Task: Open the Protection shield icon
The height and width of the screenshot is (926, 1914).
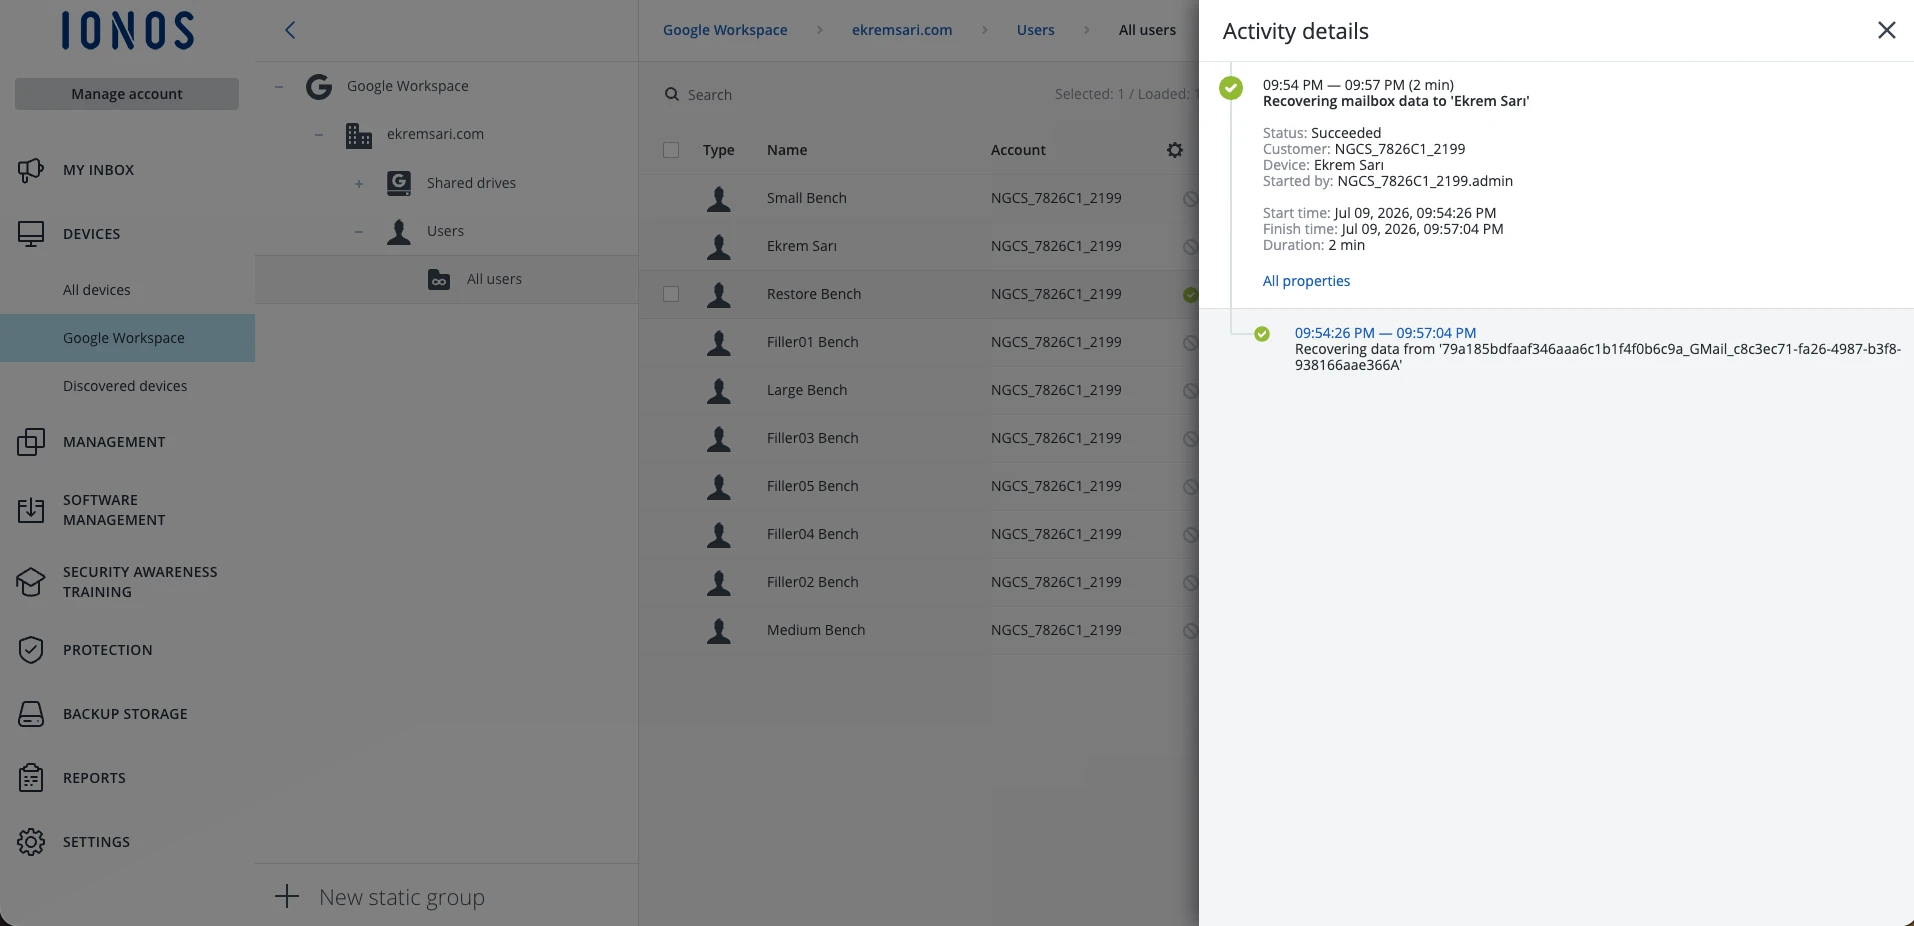Action: point(31,650)
